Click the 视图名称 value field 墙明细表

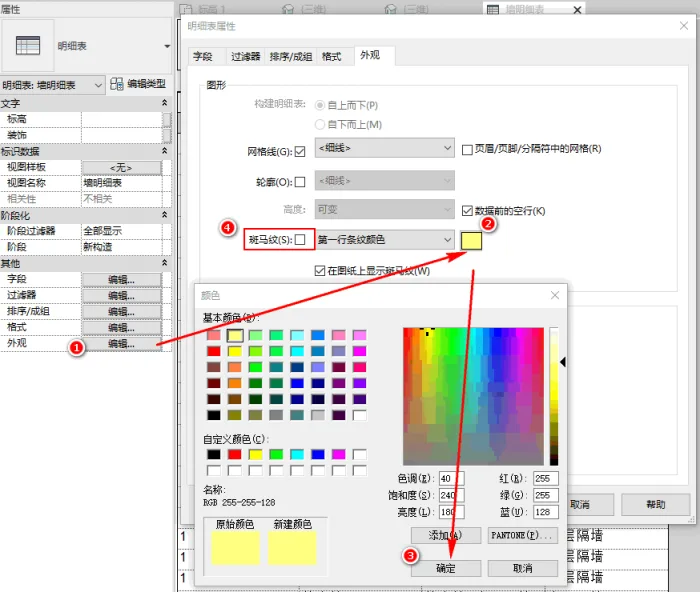pyautogui.click(x=121, y=183)
